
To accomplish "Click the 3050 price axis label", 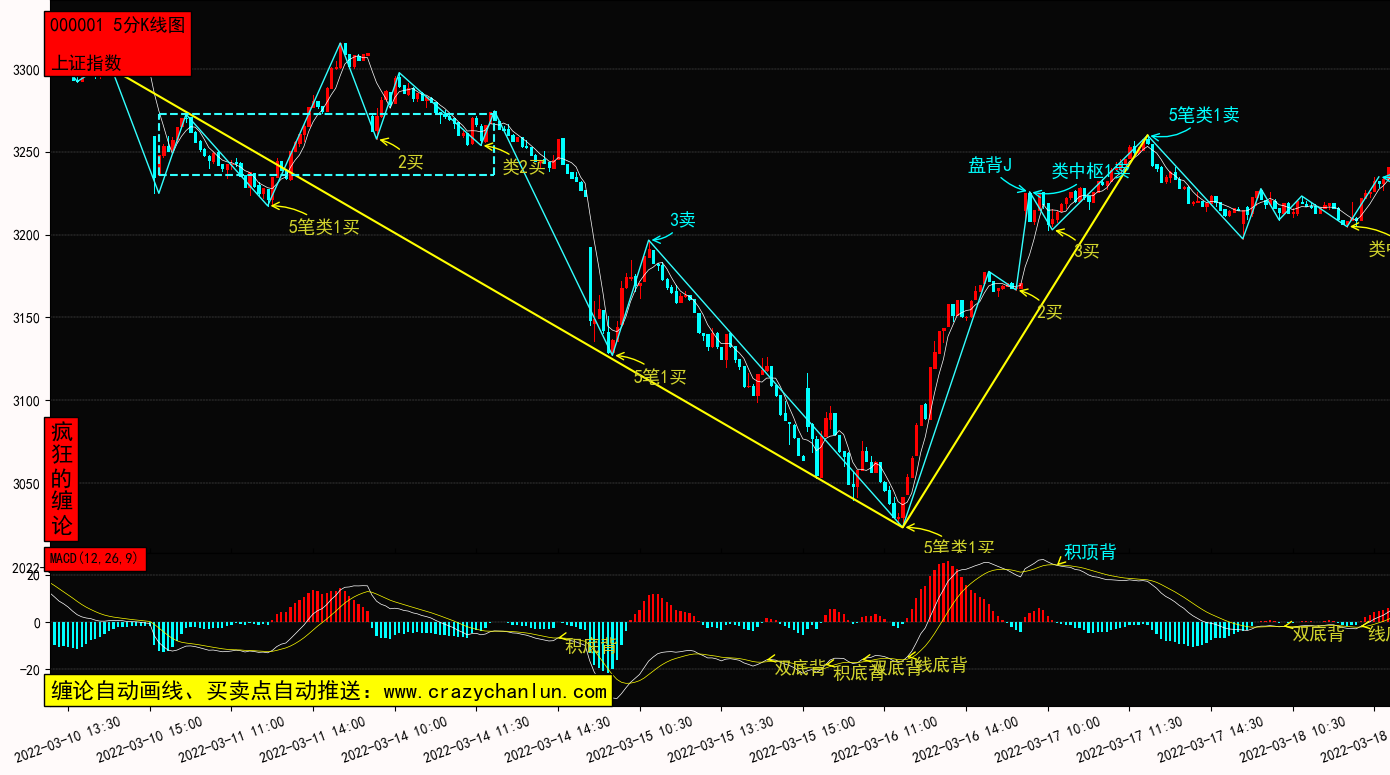I will 27,484.
